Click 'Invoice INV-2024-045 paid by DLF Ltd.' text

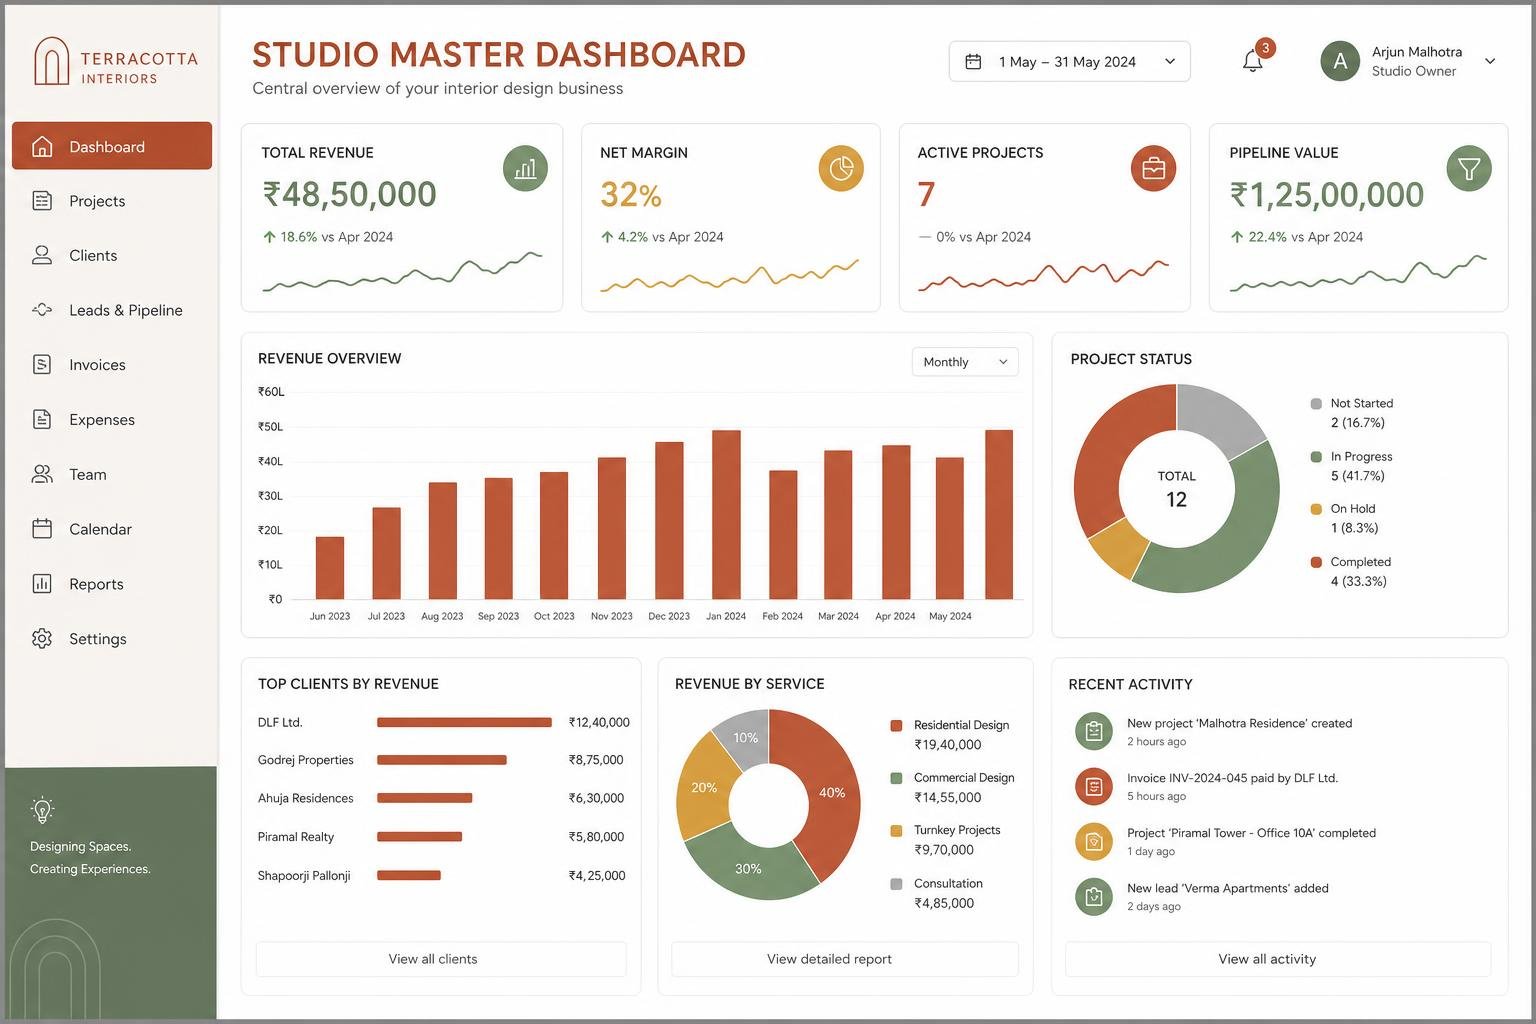click(1232, 778)
